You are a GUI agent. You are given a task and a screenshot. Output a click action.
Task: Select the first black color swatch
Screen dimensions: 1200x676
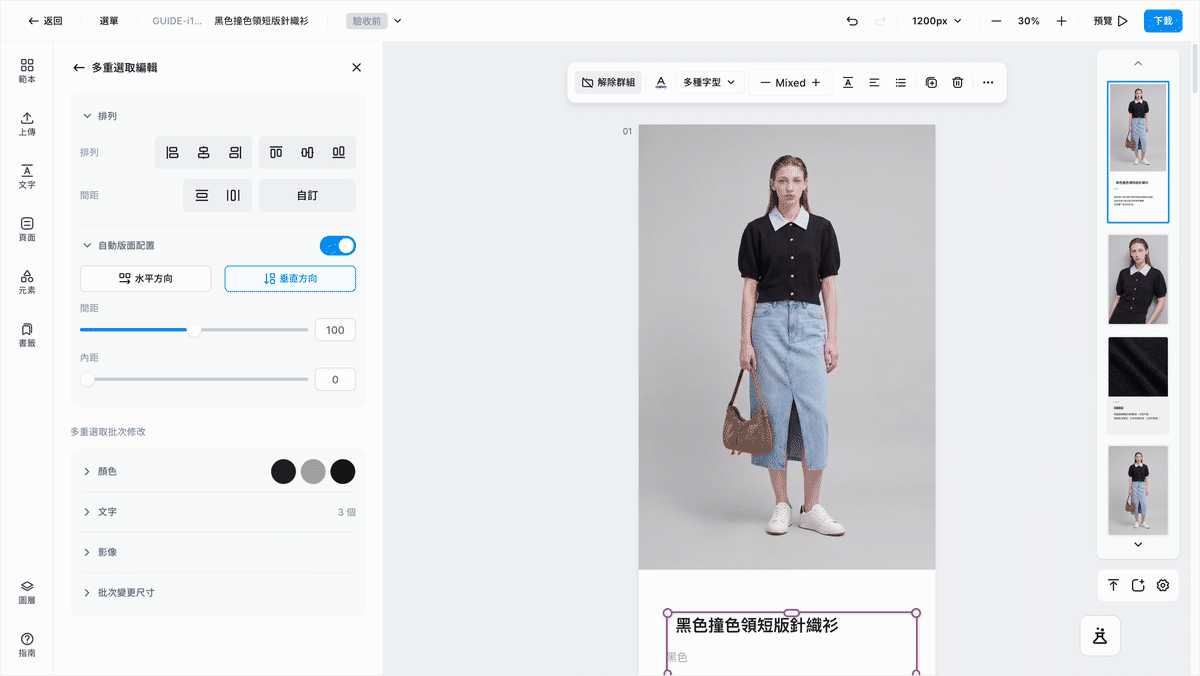[283, 472]
